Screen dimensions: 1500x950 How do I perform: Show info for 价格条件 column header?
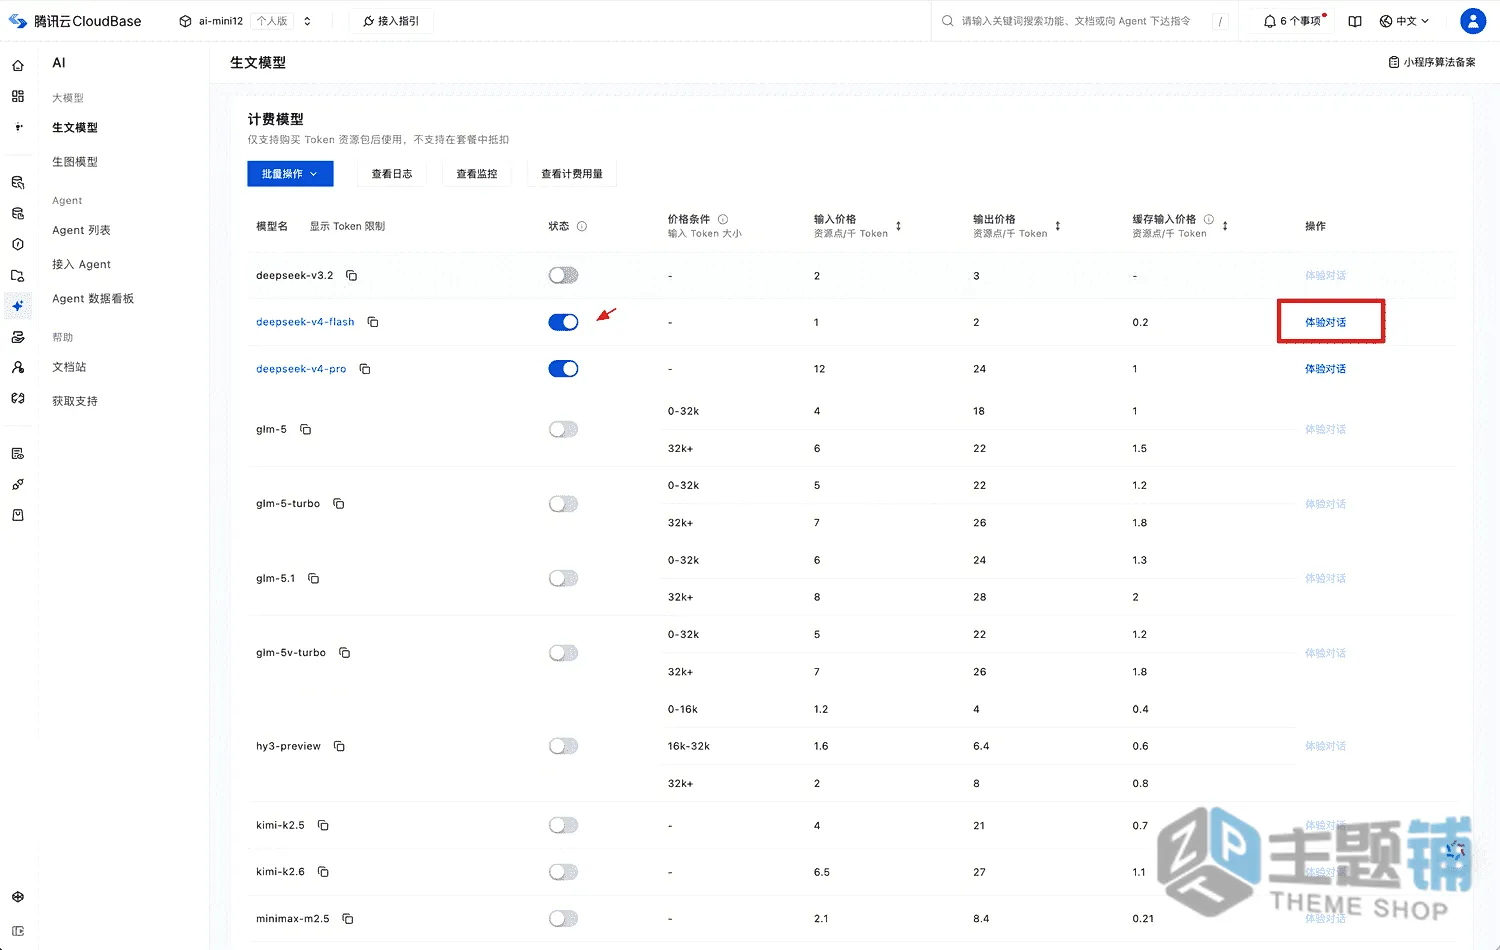[x=723, y=219]
